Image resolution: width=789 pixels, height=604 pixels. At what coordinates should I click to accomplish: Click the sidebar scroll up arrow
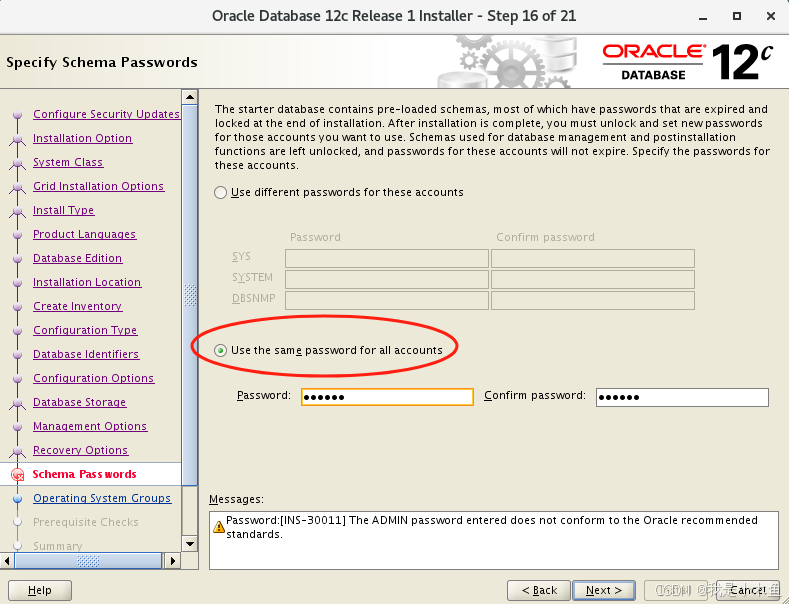pyautogui.click(x=190, y=97)
